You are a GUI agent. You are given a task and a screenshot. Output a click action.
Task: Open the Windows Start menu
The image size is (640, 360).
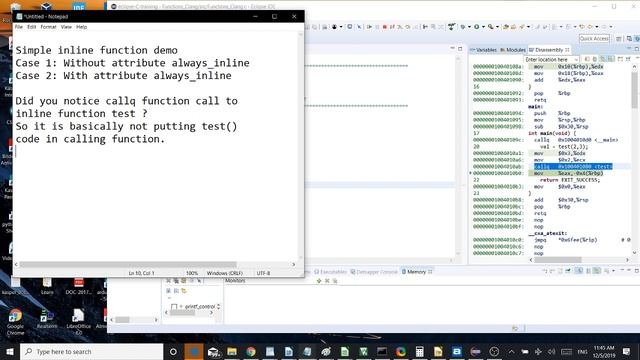pyautogui.click(x=10, y=351)
